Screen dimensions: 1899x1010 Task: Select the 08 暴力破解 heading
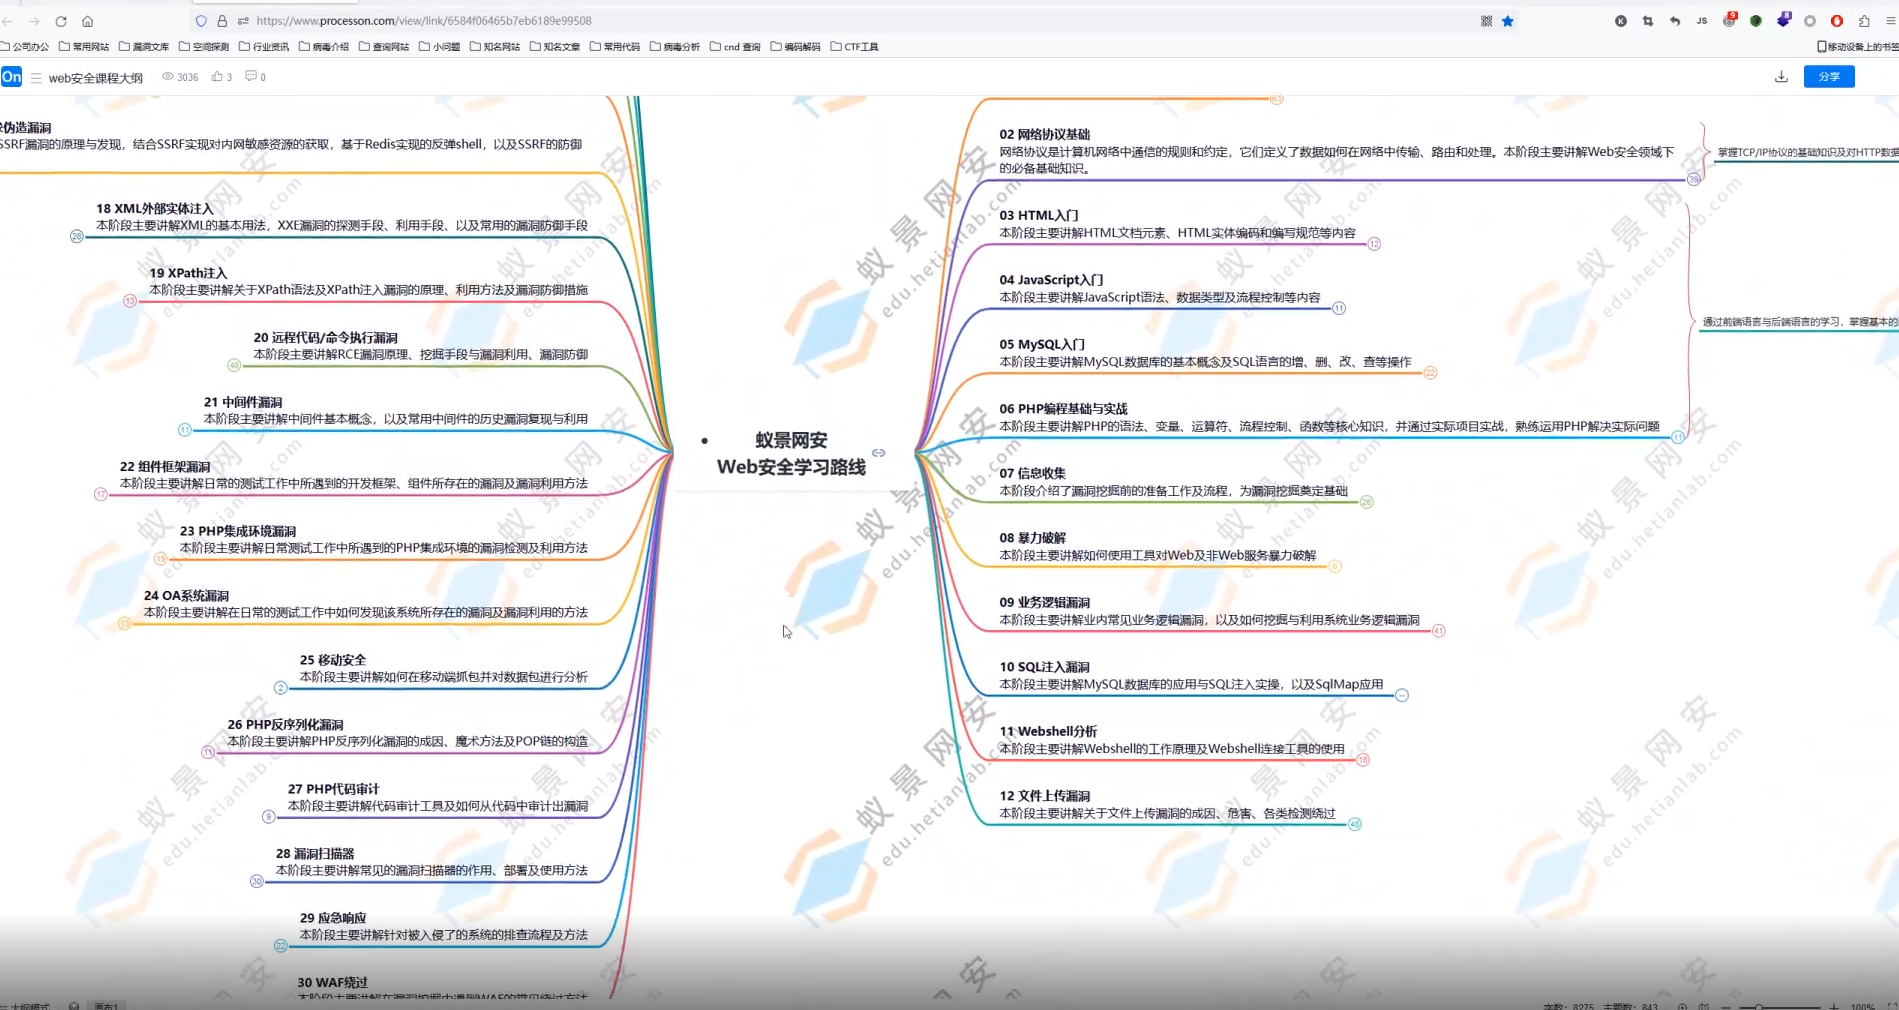1032,538
